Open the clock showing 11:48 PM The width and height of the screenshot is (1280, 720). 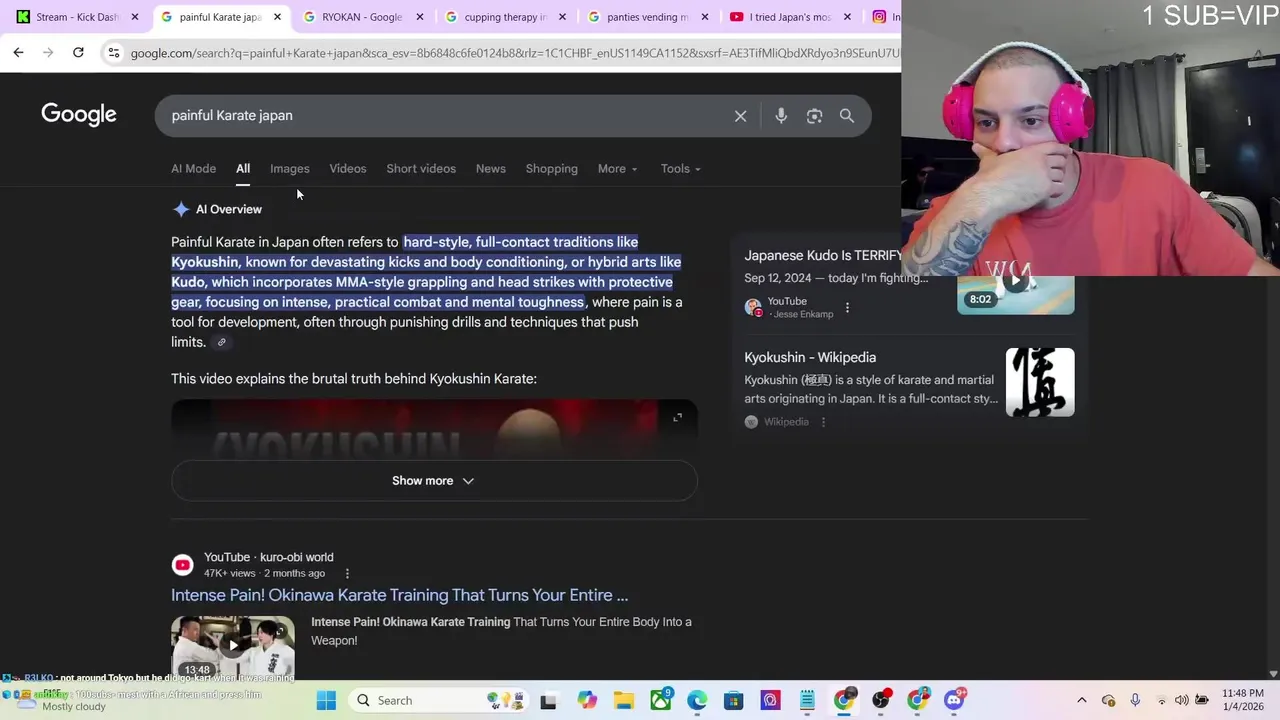point(1244,700)
